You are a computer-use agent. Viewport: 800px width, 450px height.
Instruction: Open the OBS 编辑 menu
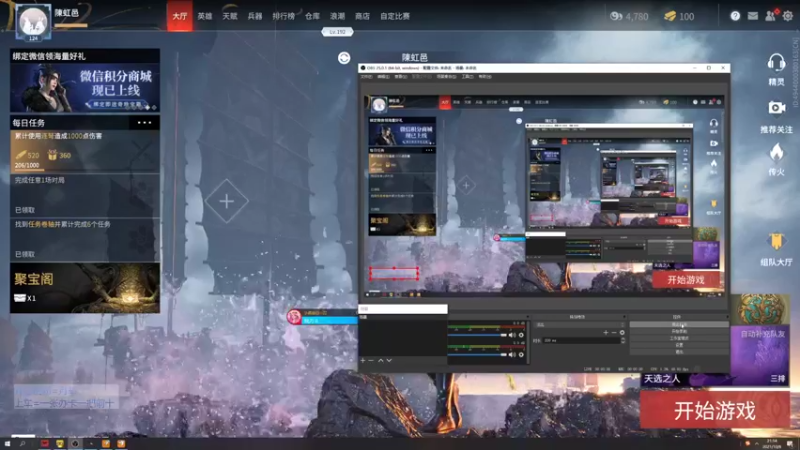(x=383, y=77)
